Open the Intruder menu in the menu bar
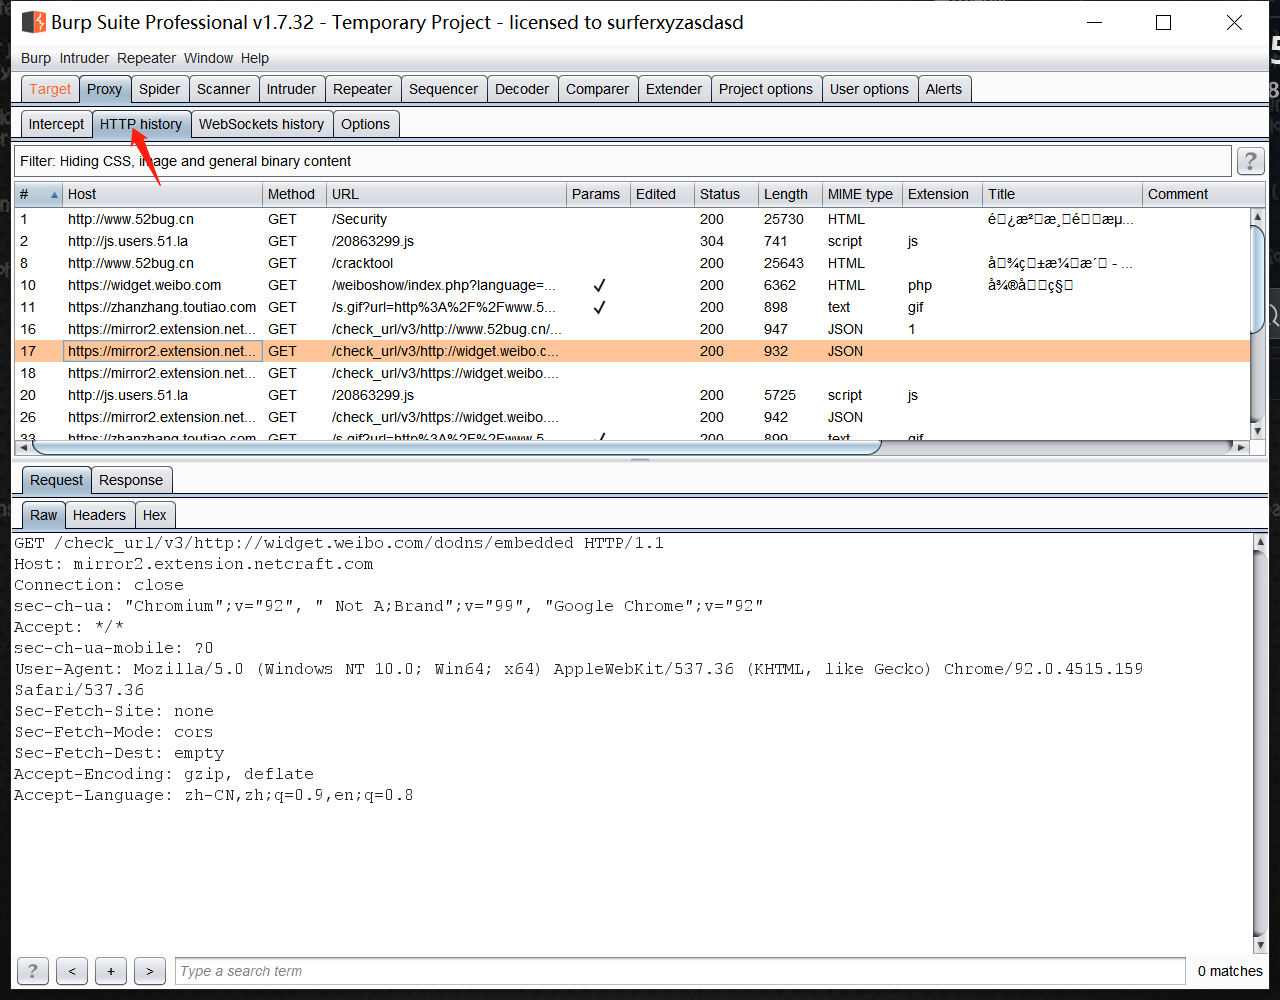1280x1000 pixels. (84, 58)
